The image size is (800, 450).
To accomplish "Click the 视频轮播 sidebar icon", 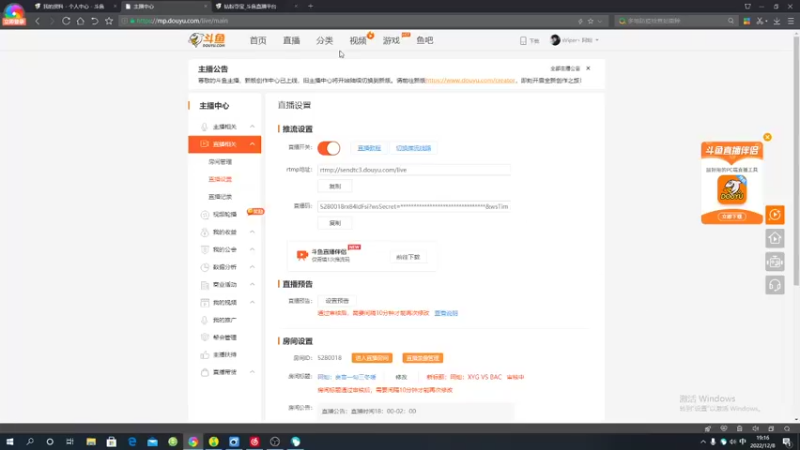I will click(205, 215).
